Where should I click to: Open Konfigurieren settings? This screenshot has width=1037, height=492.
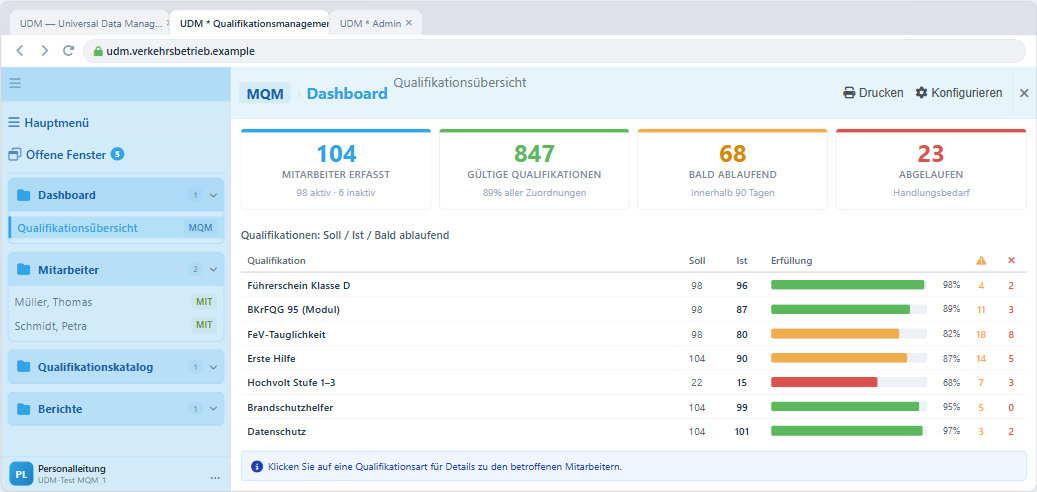959,93
